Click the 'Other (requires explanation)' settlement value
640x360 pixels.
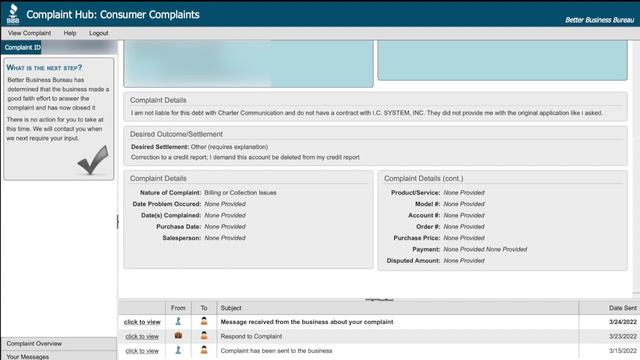(229, 147)
